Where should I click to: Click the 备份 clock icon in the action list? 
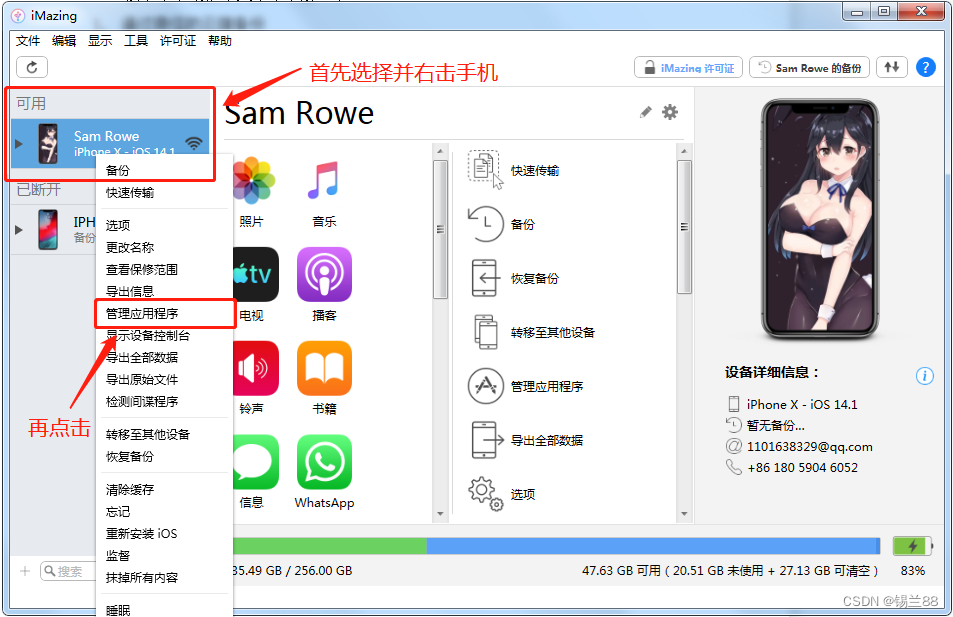tap(485, 224)
